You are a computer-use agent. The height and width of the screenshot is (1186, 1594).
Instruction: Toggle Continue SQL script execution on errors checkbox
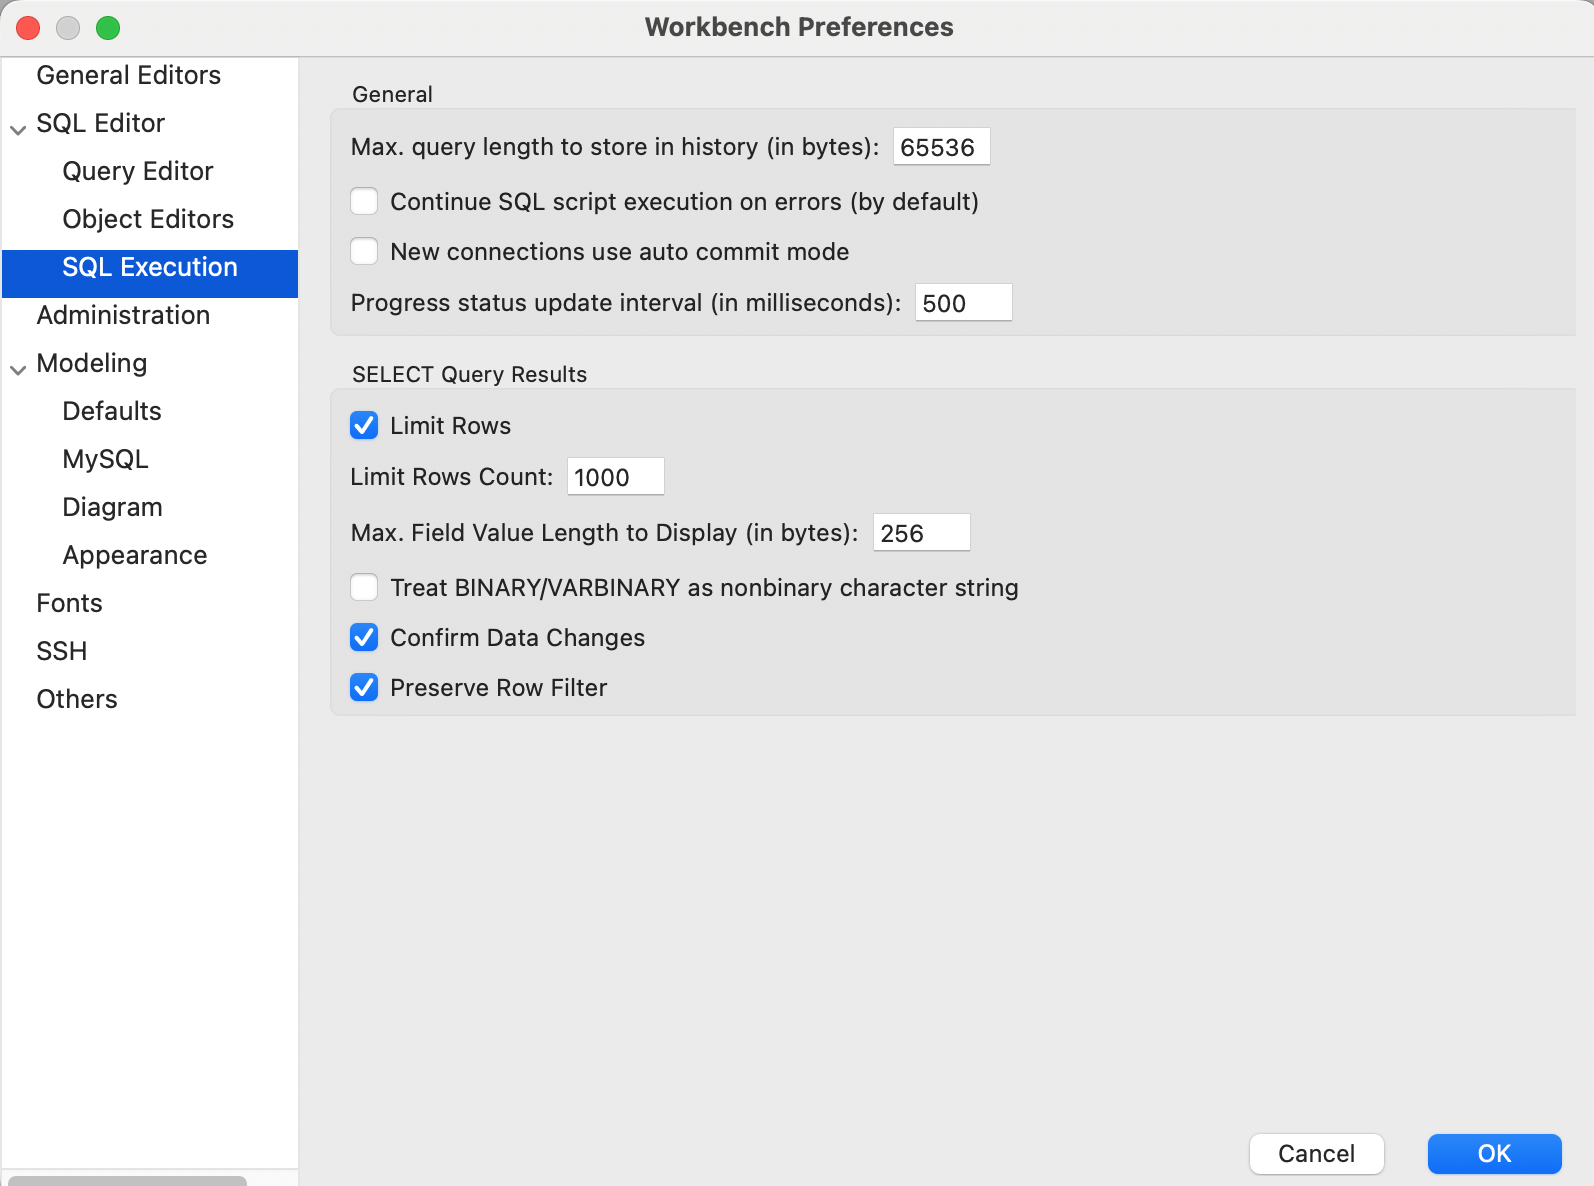[364, 201]
